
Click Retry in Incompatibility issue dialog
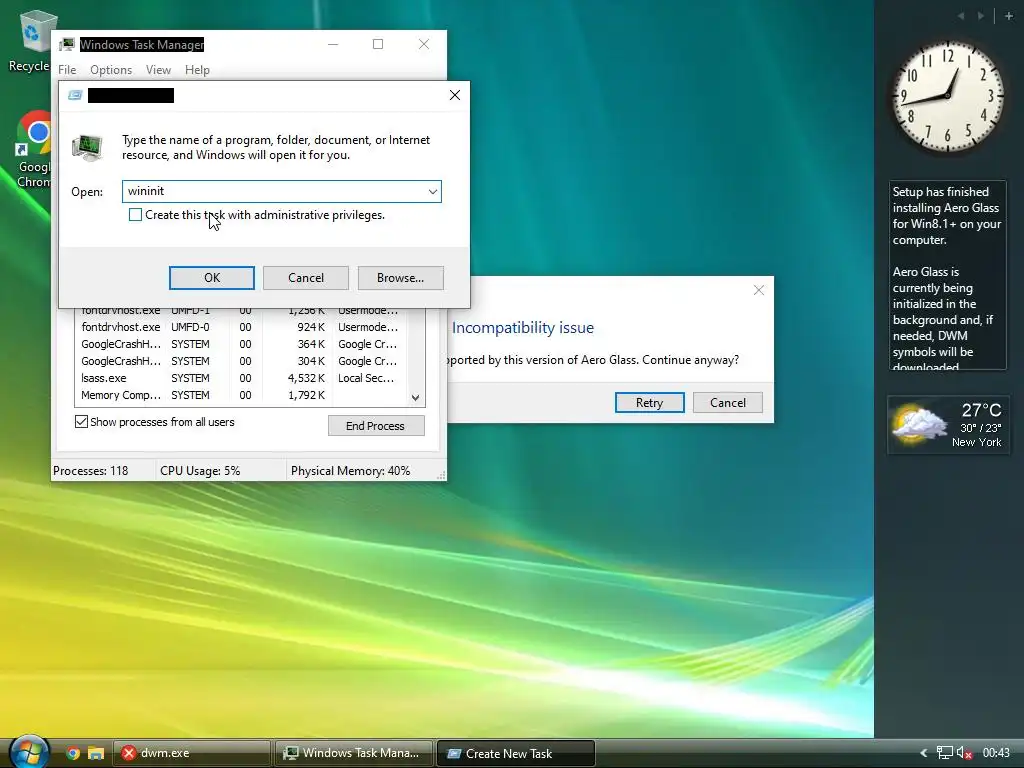[649, 403]
